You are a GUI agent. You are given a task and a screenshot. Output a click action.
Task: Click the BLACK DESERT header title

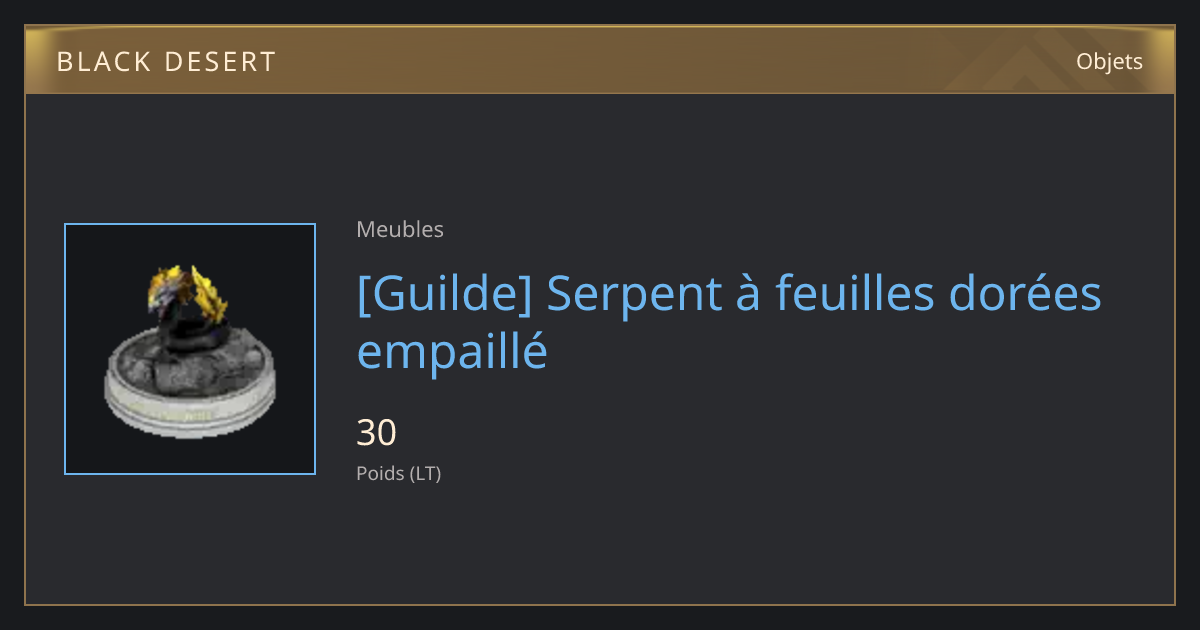click(166, 62)
